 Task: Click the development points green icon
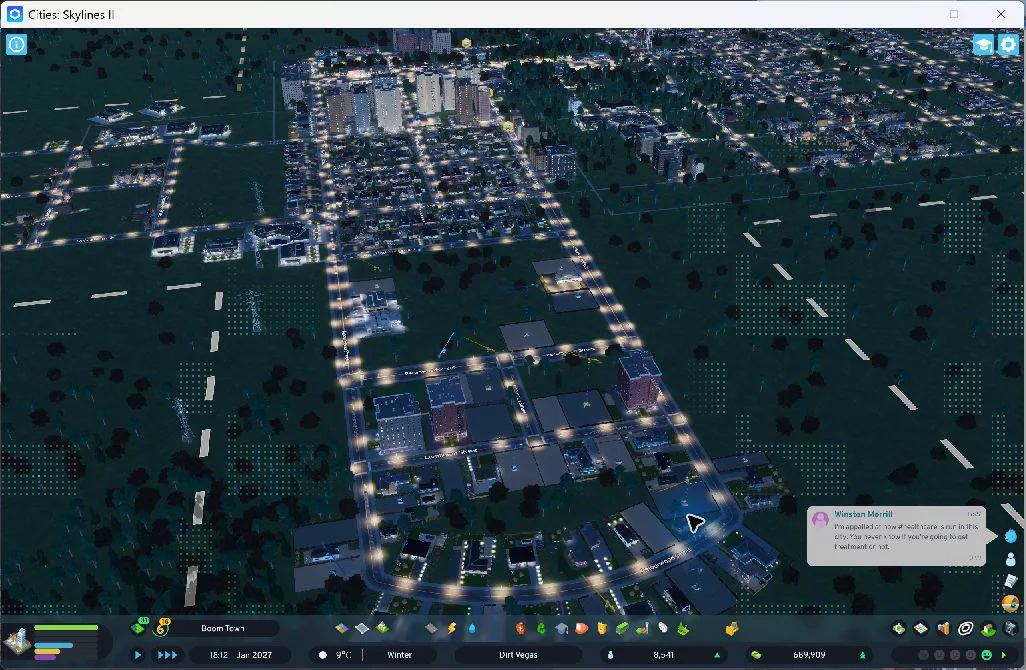tap(138, 627)
